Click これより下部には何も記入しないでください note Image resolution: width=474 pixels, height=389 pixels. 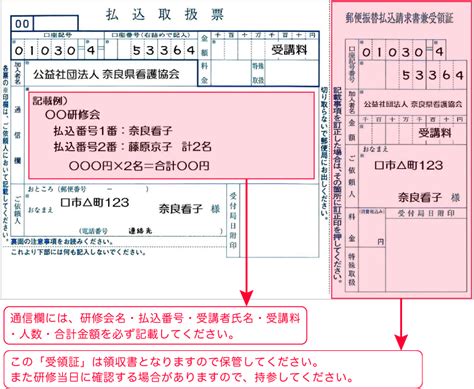click(78, 252)
